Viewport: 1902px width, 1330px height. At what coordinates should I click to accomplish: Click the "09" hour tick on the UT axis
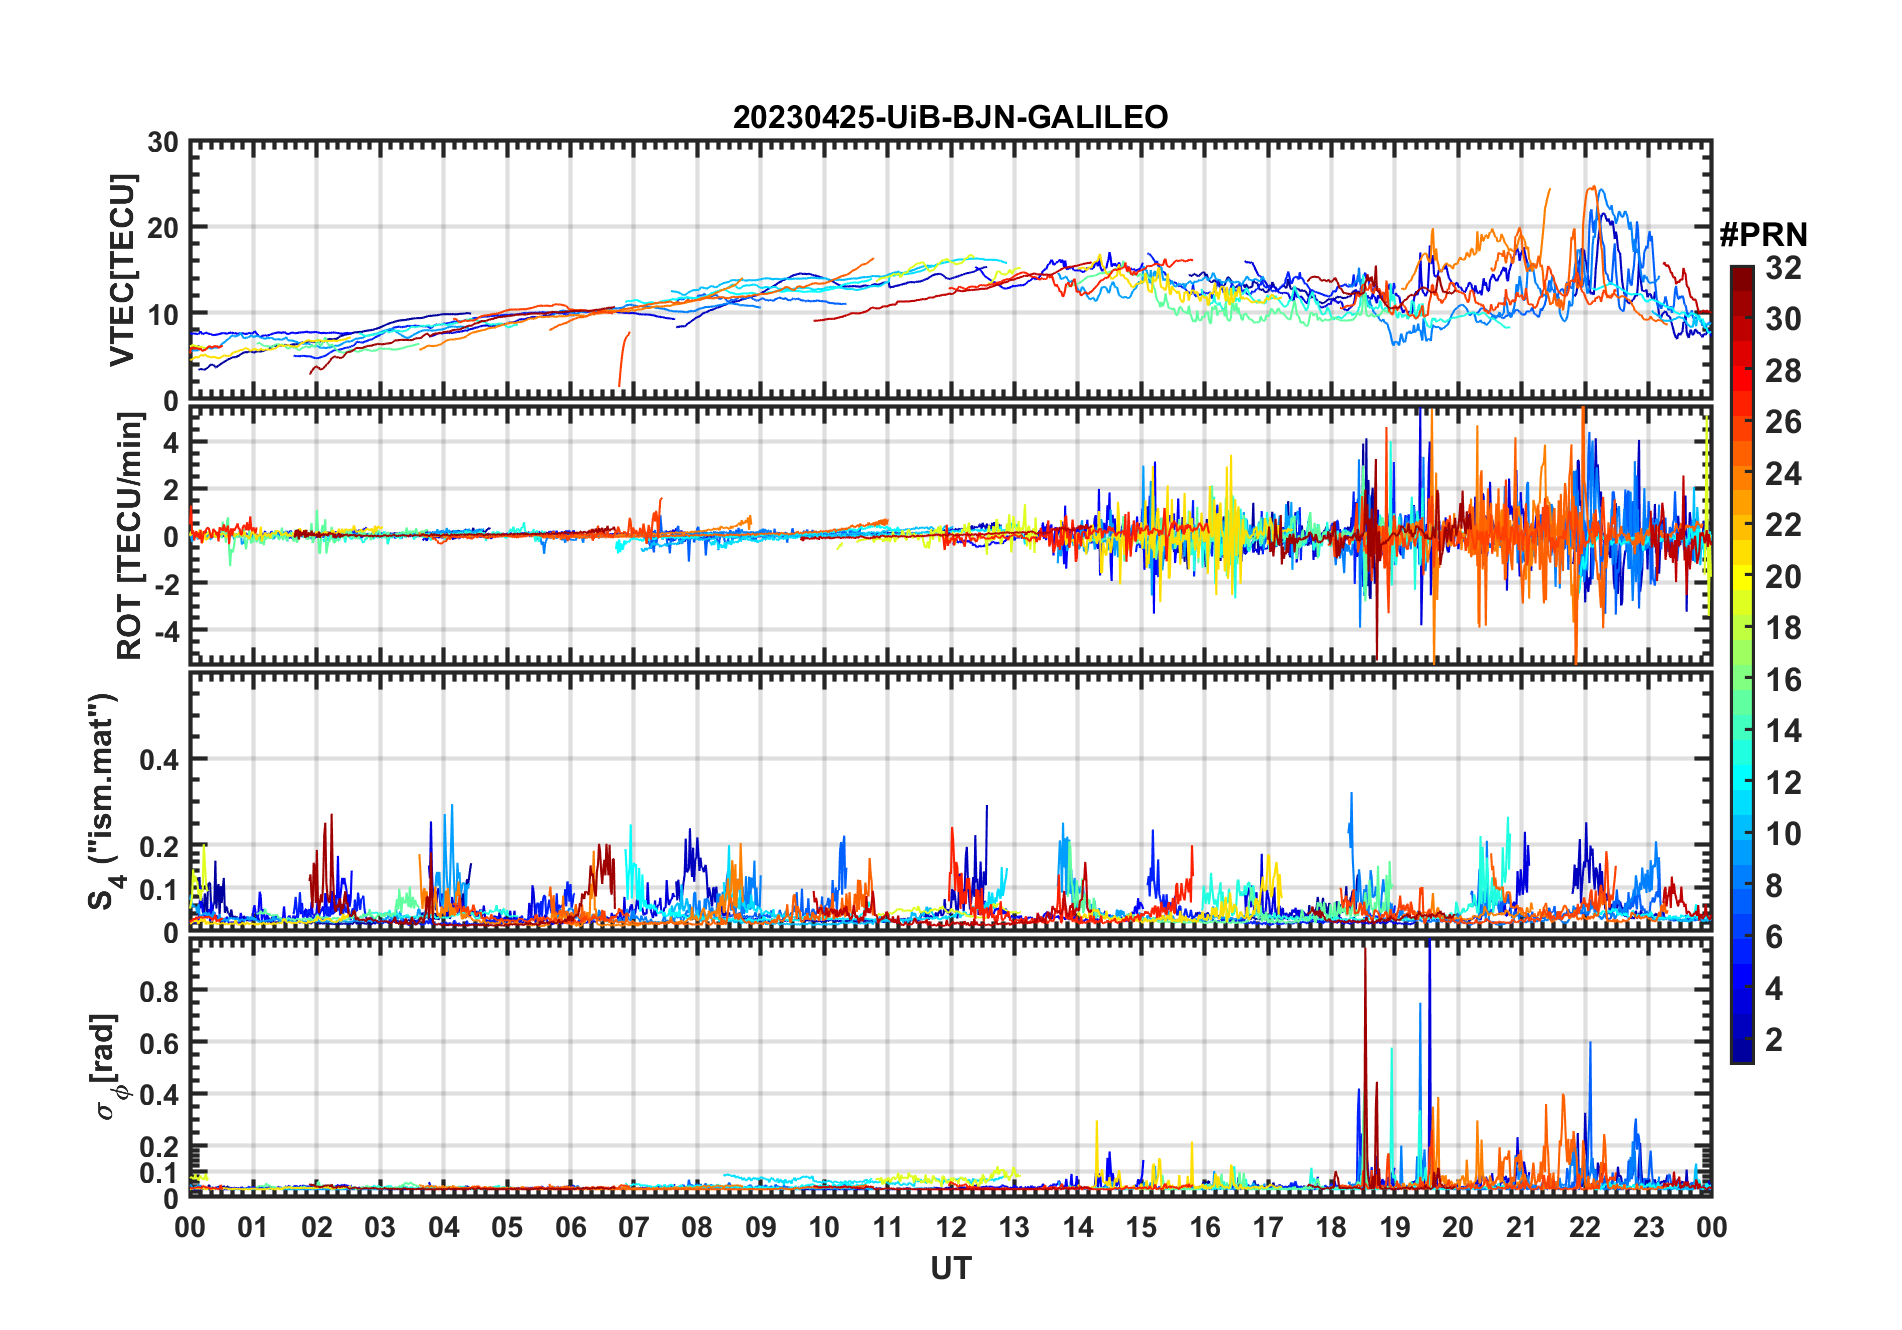pyautogui.click(x=761, y=1227)
